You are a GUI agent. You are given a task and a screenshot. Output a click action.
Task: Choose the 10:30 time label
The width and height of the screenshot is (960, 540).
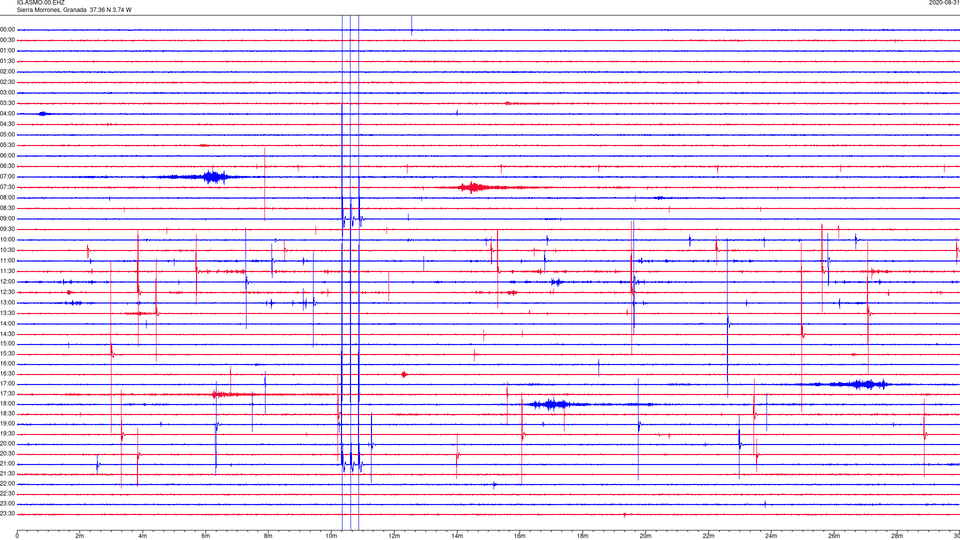pos(7,250)
